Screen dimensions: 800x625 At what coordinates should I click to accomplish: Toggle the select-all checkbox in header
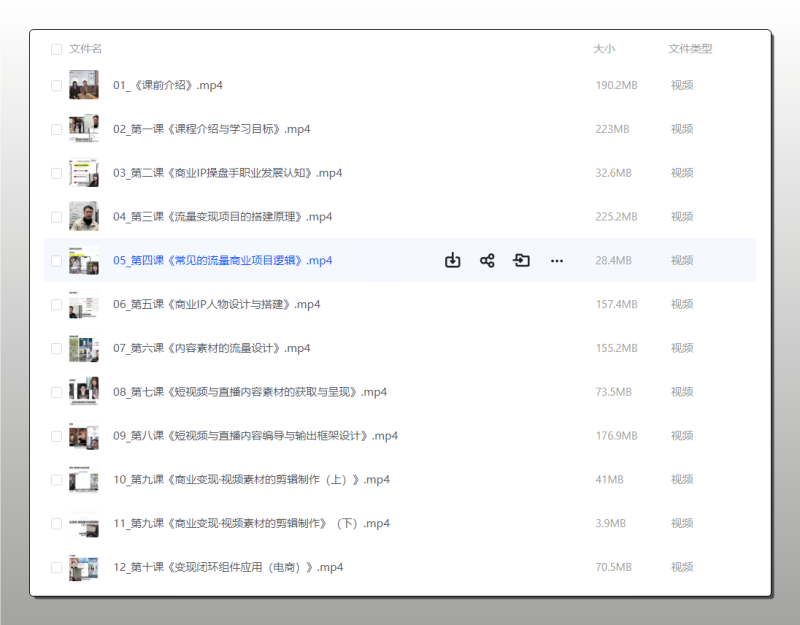[56, 49]
